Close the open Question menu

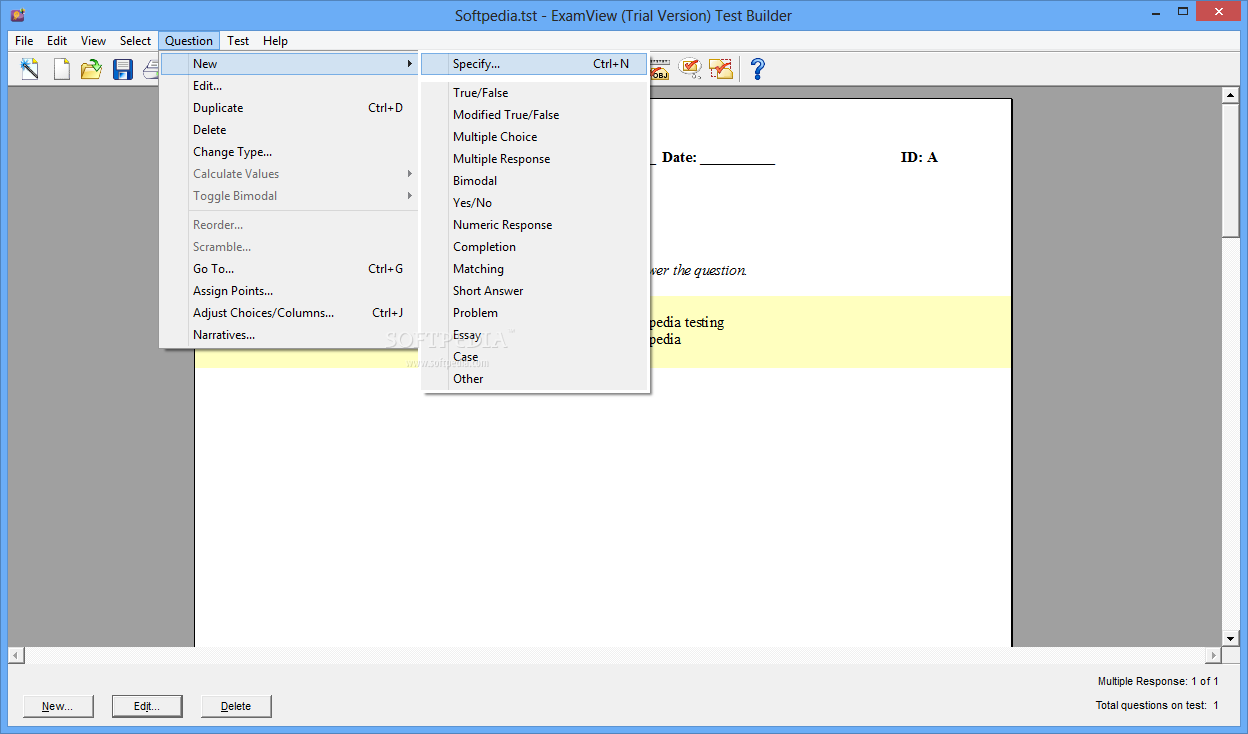tap(189, 41)
